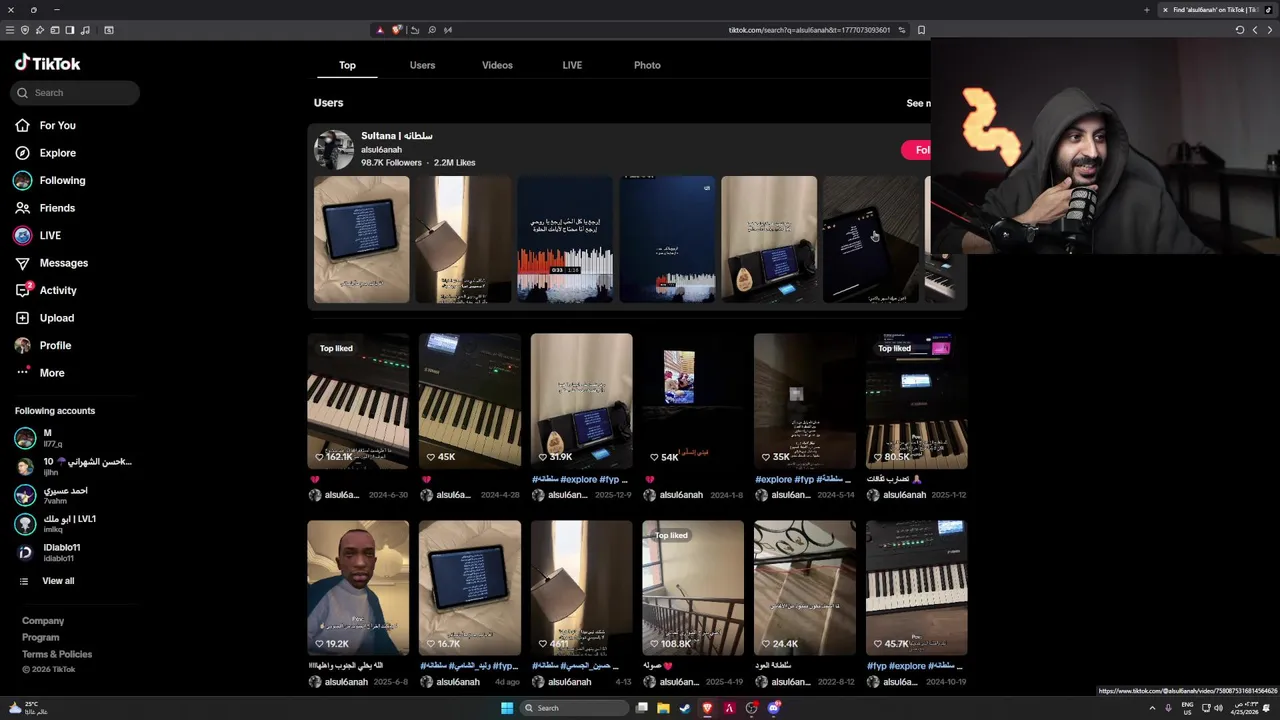Open the video with 54K likes
The height and width of the screenshot is (720, 1280).
tap(693, 401)
